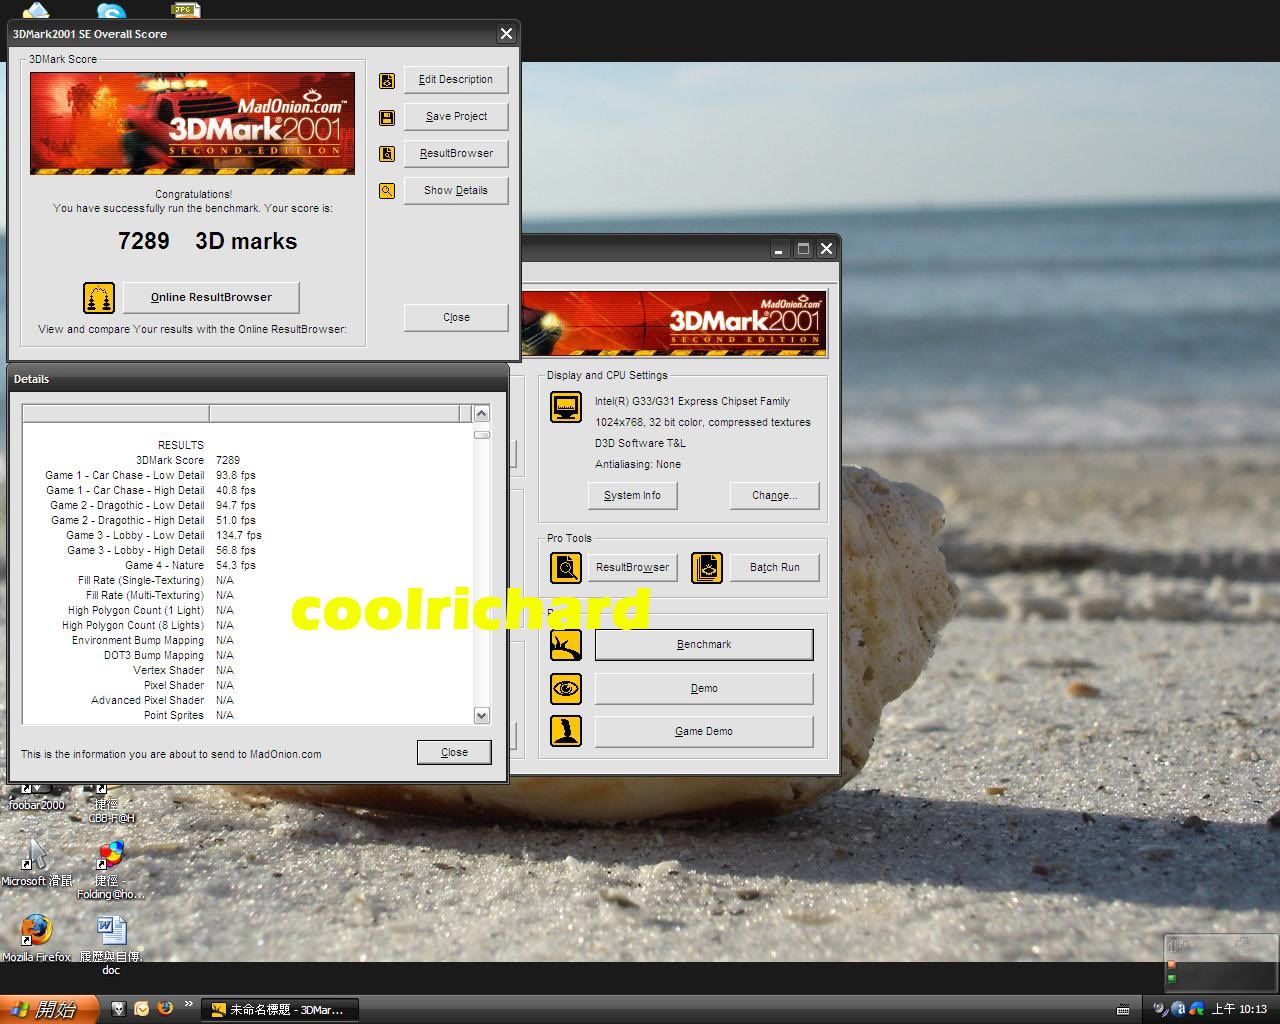Viewport: 1280px width, 1024px height.
Task: Click the green square in the desktop widget
Action: coord(1172,978)
